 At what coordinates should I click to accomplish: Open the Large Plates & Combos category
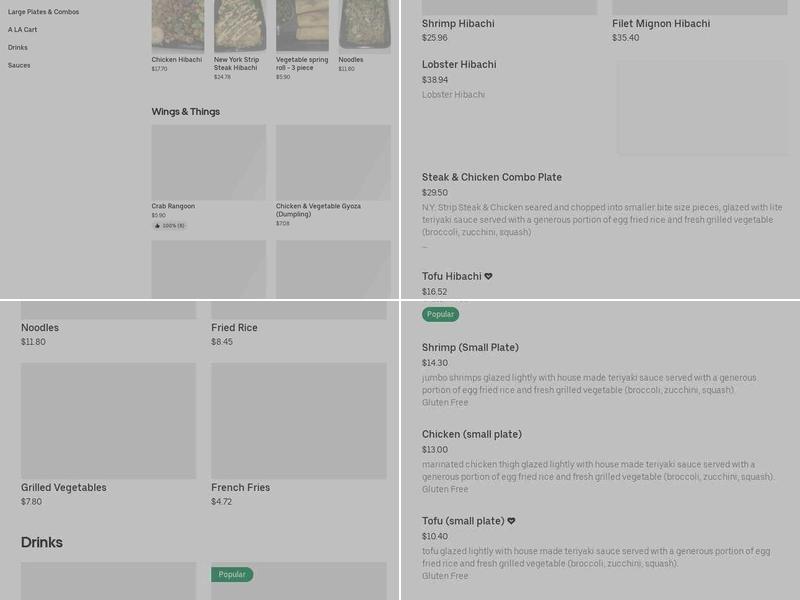pos(43,12)
